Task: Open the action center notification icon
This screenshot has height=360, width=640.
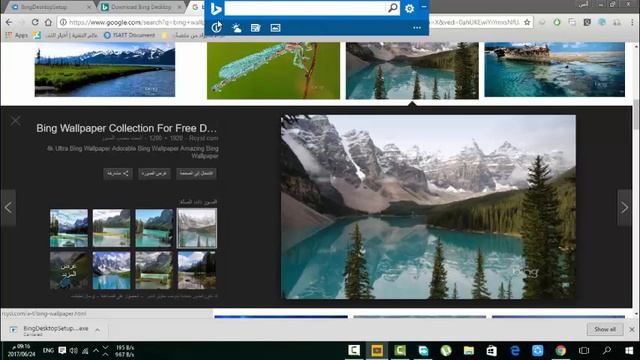Action: pos(62,351)
